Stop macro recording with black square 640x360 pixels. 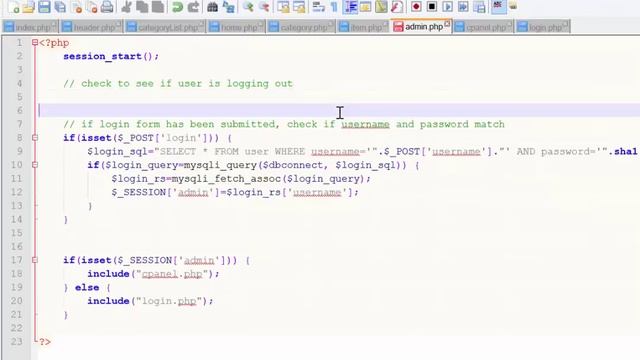pos(432,7)
